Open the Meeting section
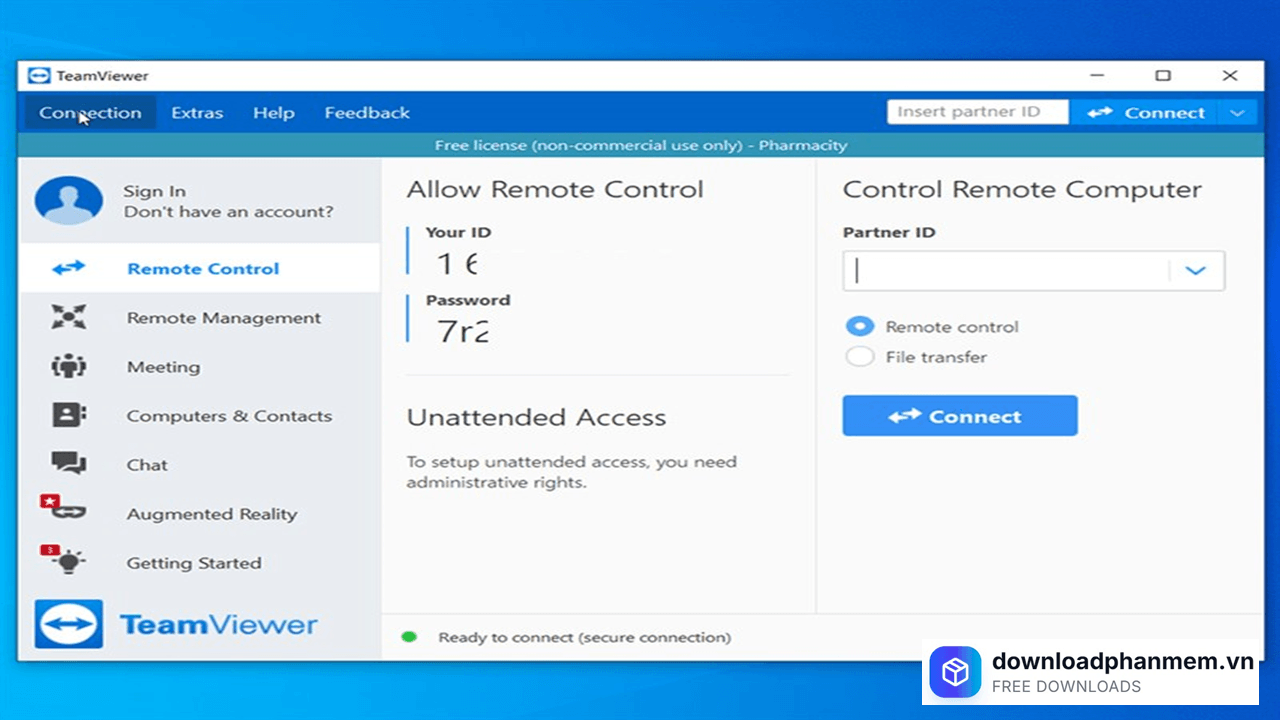The height and width of the screenshot is (720, 1280). (163, 367)
